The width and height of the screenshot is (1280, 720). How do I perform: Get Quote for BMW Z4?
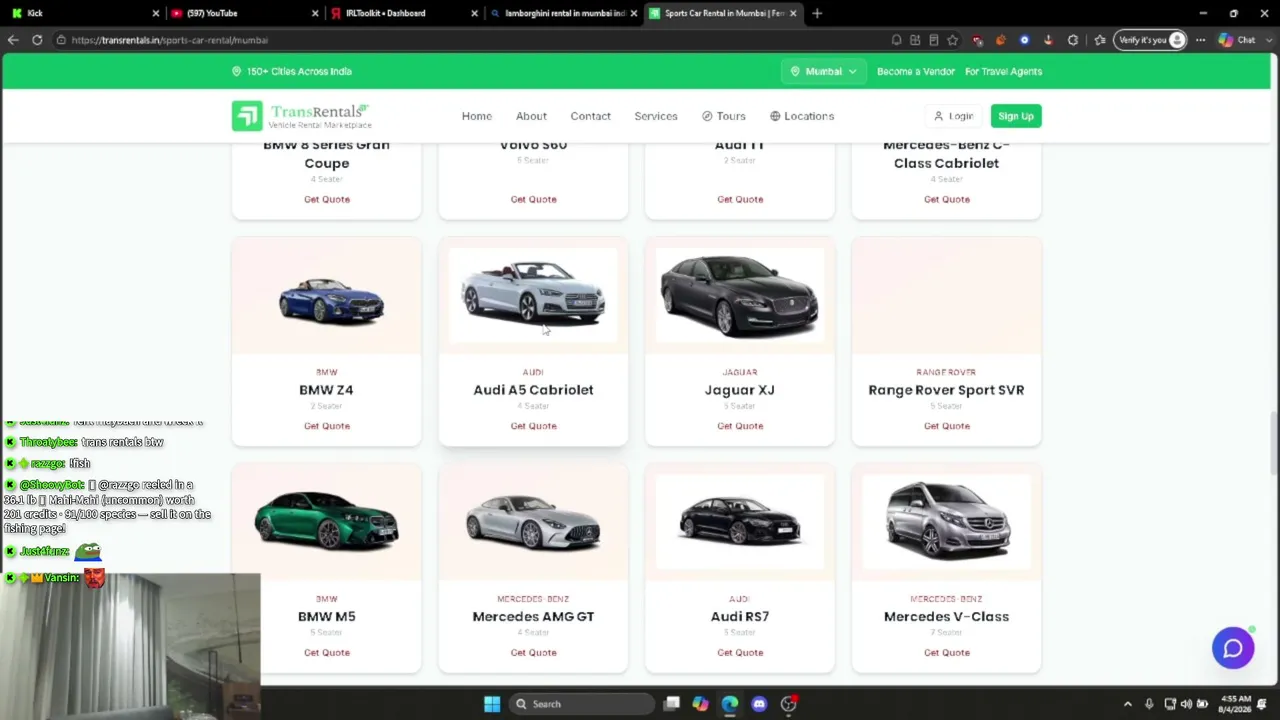click(x=327, y=426)
